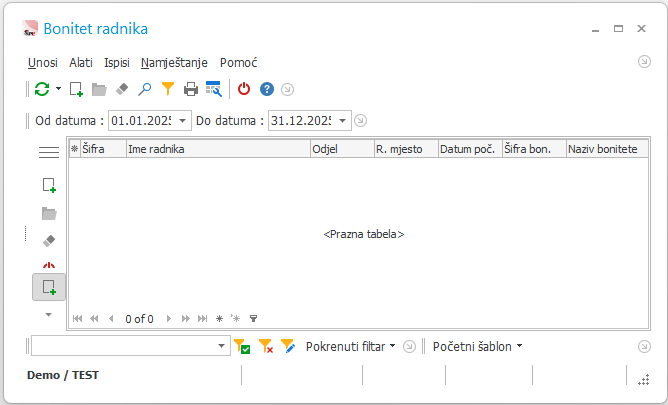
Task: Click the folder icon in left sidebar
Action: pyautogui.click(x=49, y=213)
